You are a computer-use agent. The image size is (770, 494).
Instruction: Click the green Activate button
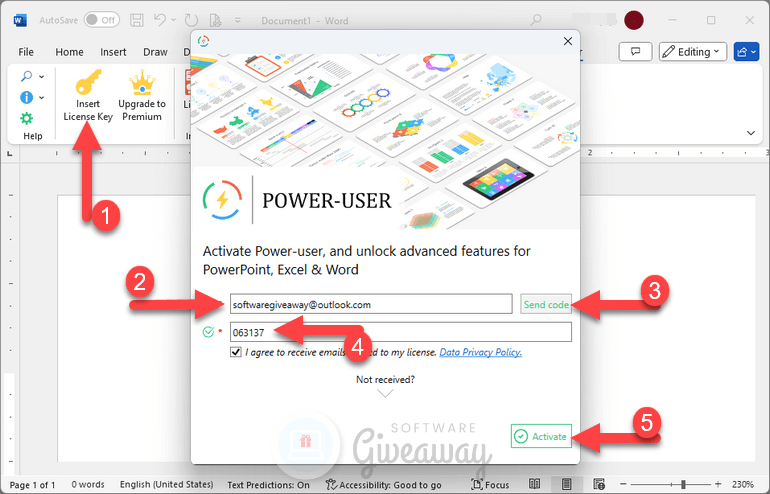point(541,436)
